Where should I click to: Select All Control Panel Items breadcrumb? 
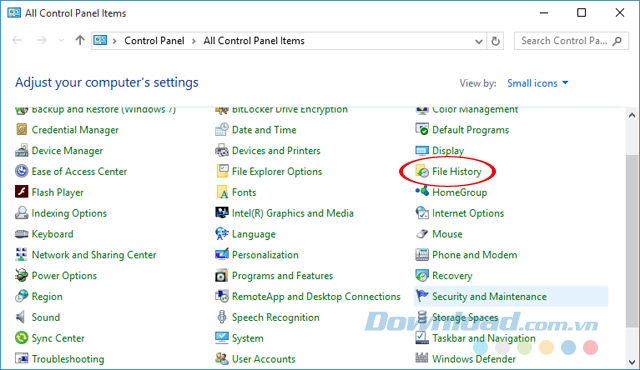254,41
